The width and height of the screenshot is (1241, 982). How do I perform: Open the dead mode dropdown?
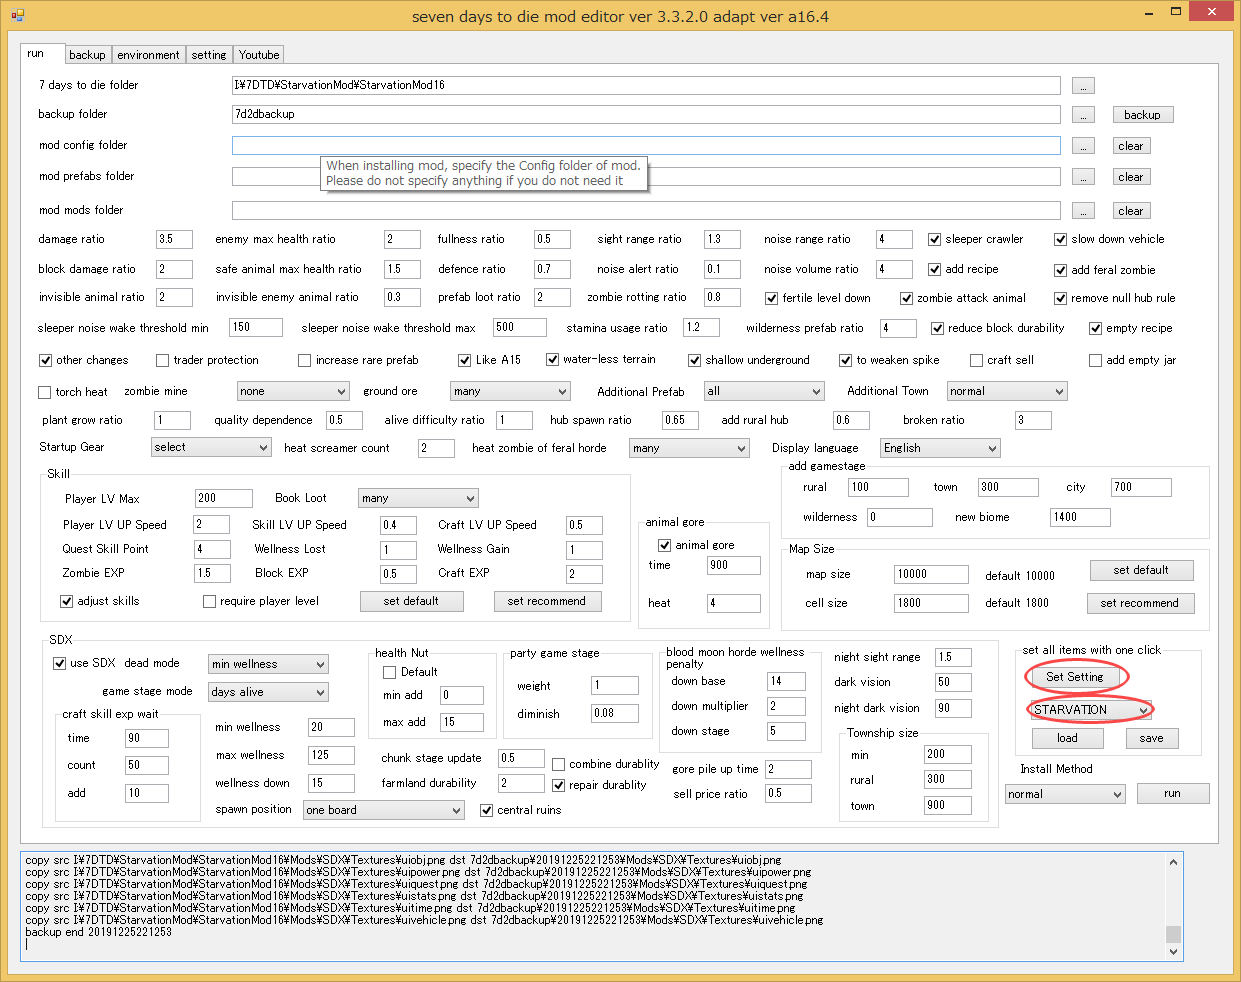268,664
